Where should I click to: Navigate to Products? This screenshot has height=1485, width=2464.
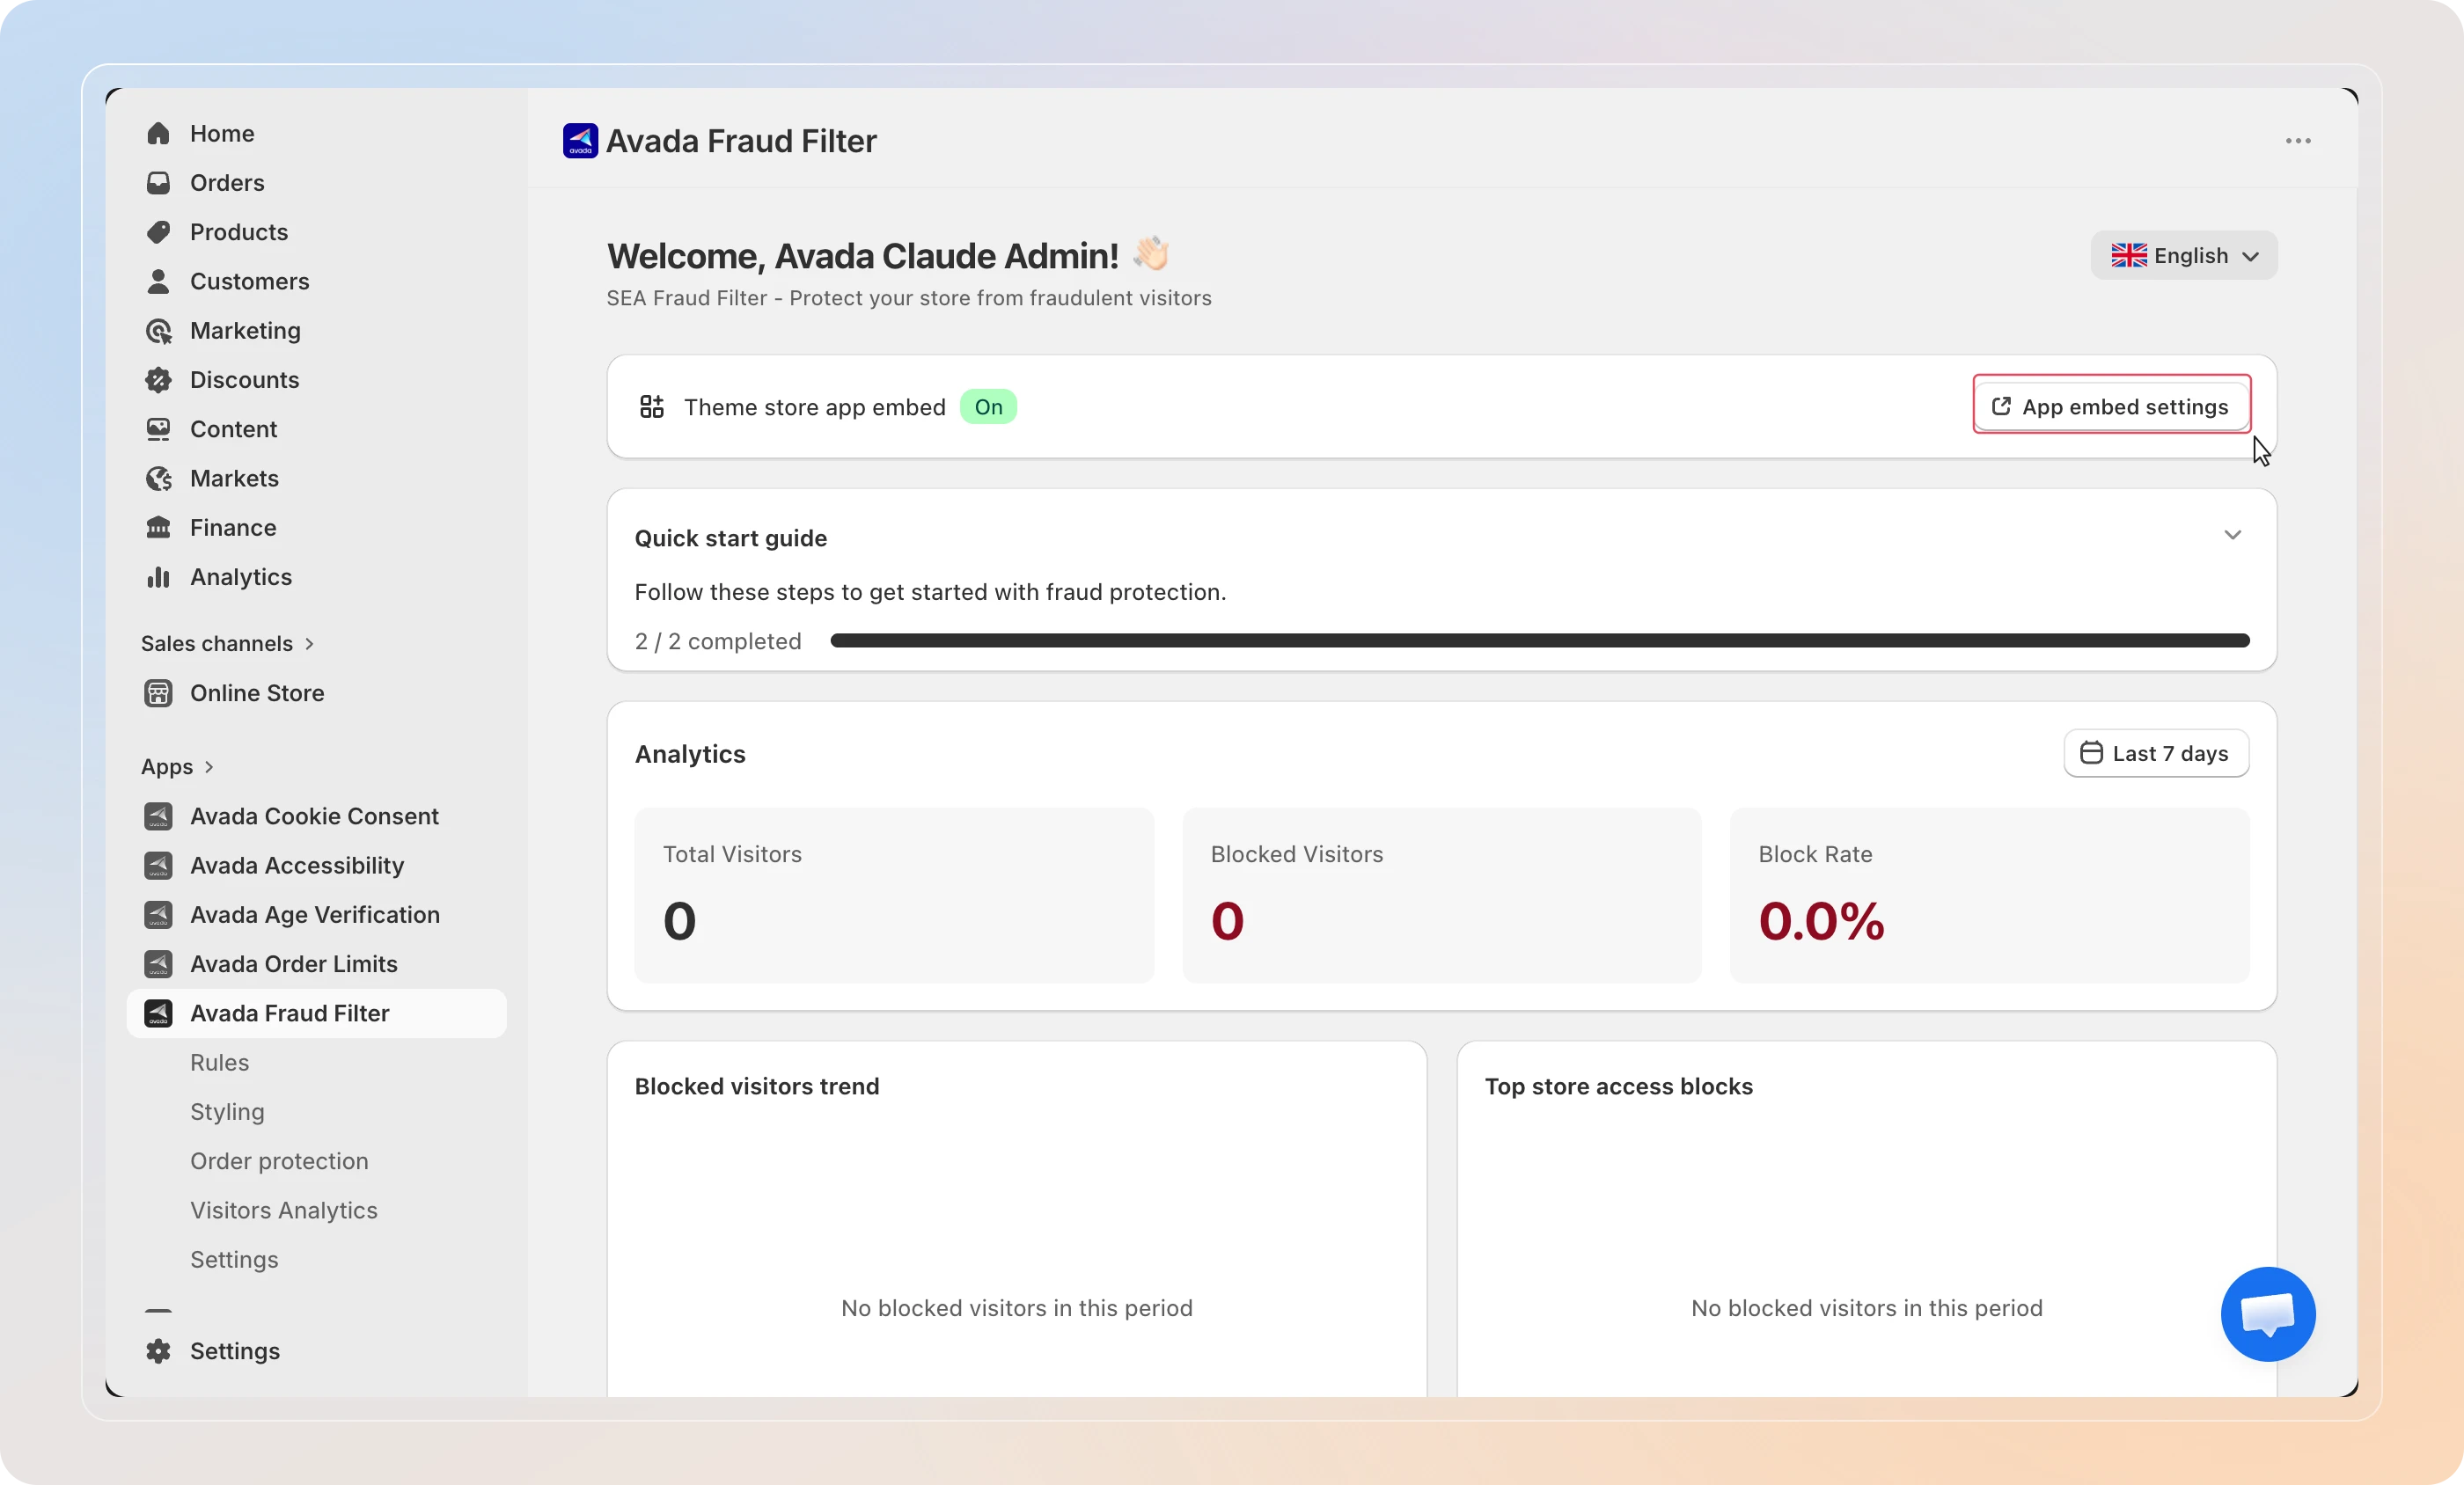(x=316, y=232)
